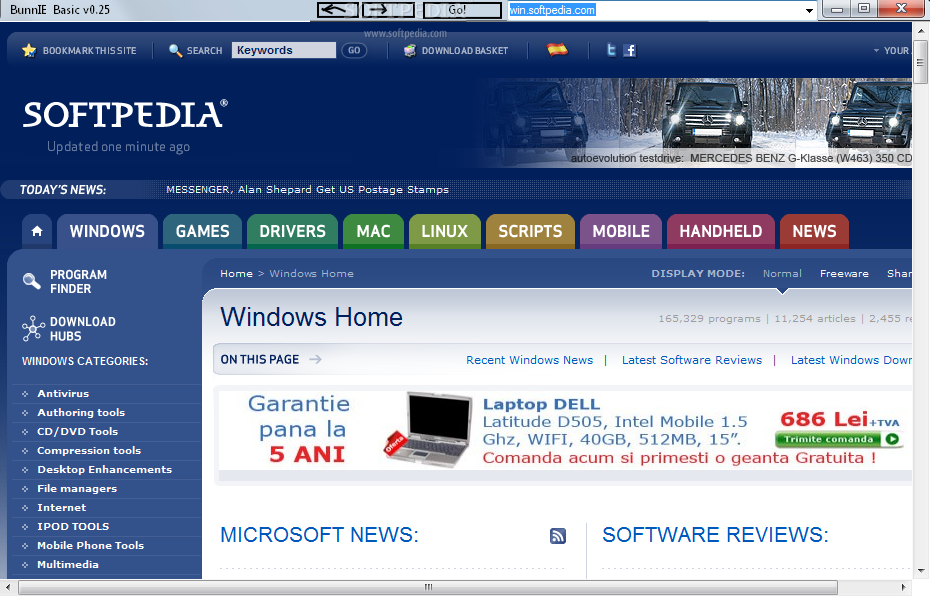Click the search GO button
This screenshot has width=930, height=597.
pos(354,50)
